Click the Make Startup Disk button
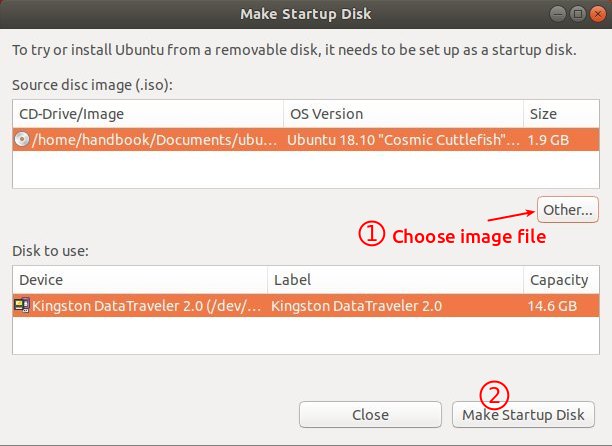 523,414
